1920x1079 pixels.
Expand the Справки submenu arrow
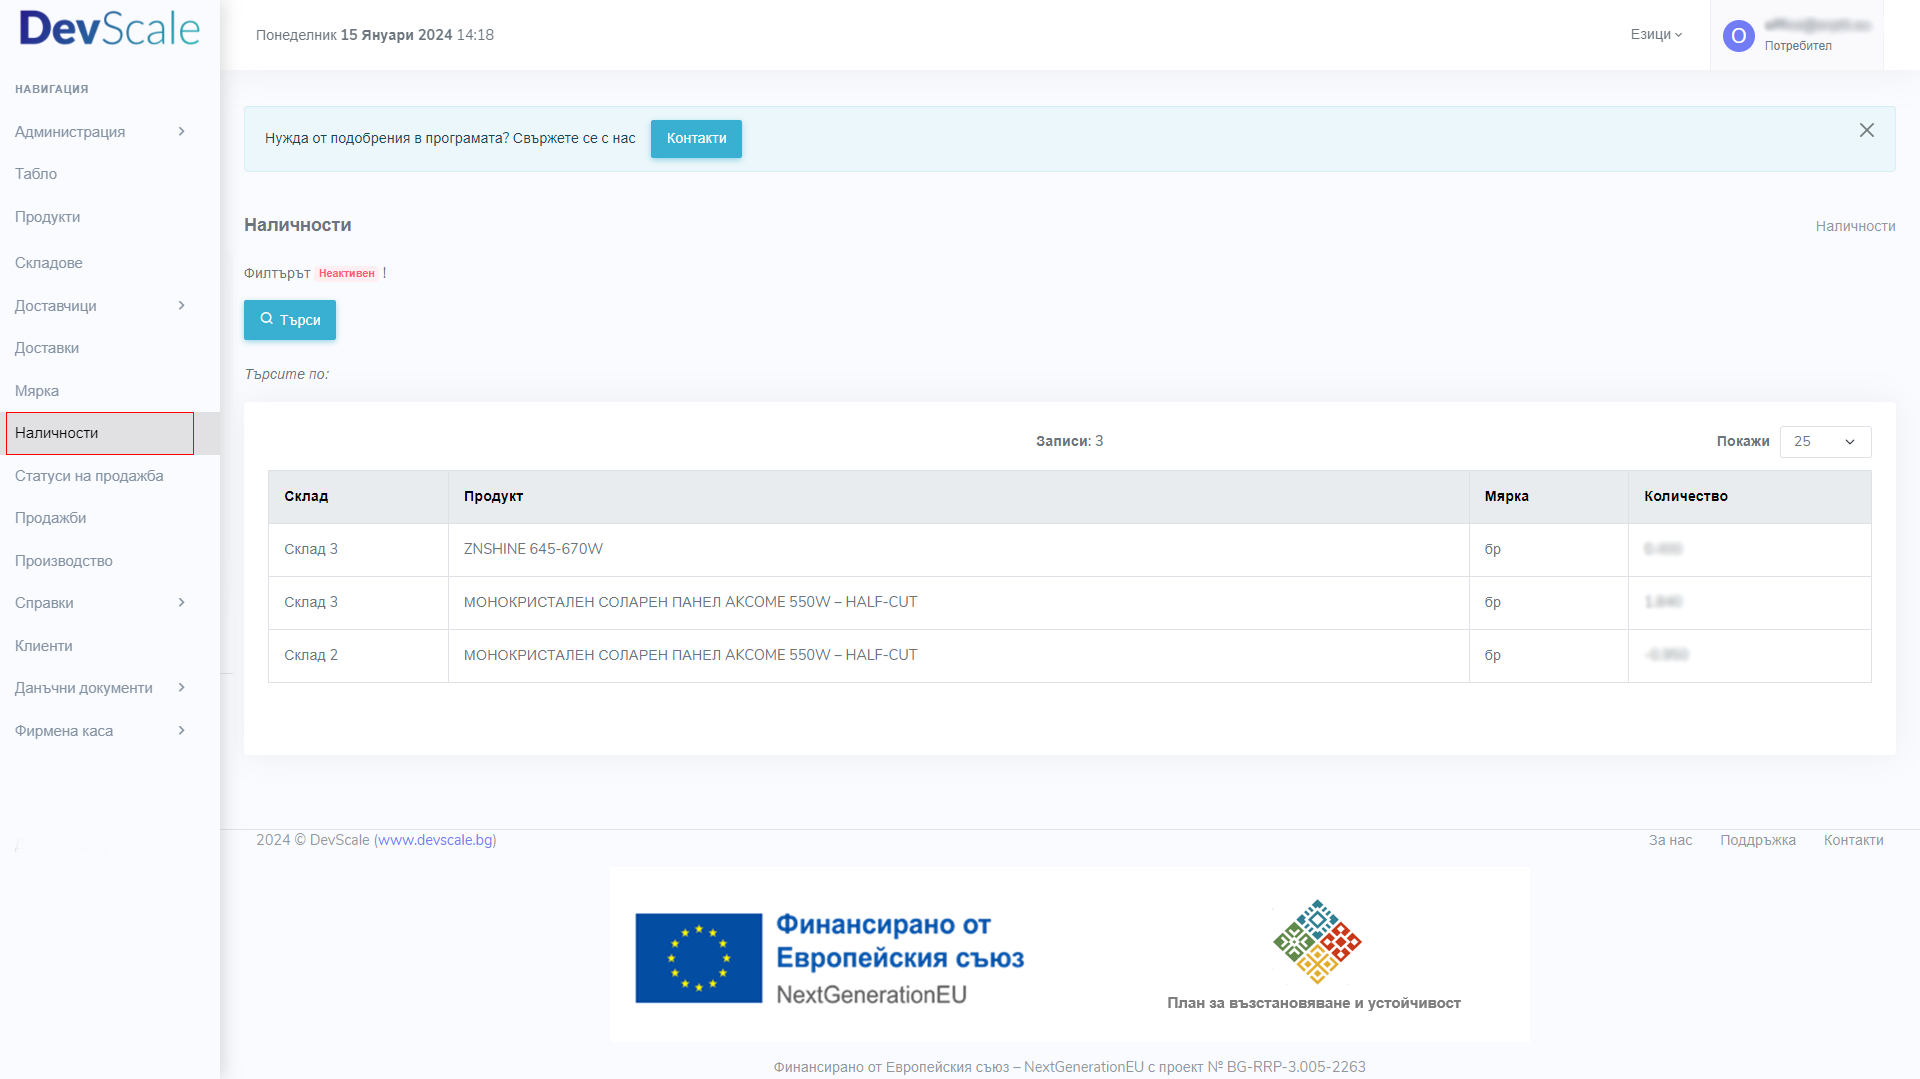point(182,602)
